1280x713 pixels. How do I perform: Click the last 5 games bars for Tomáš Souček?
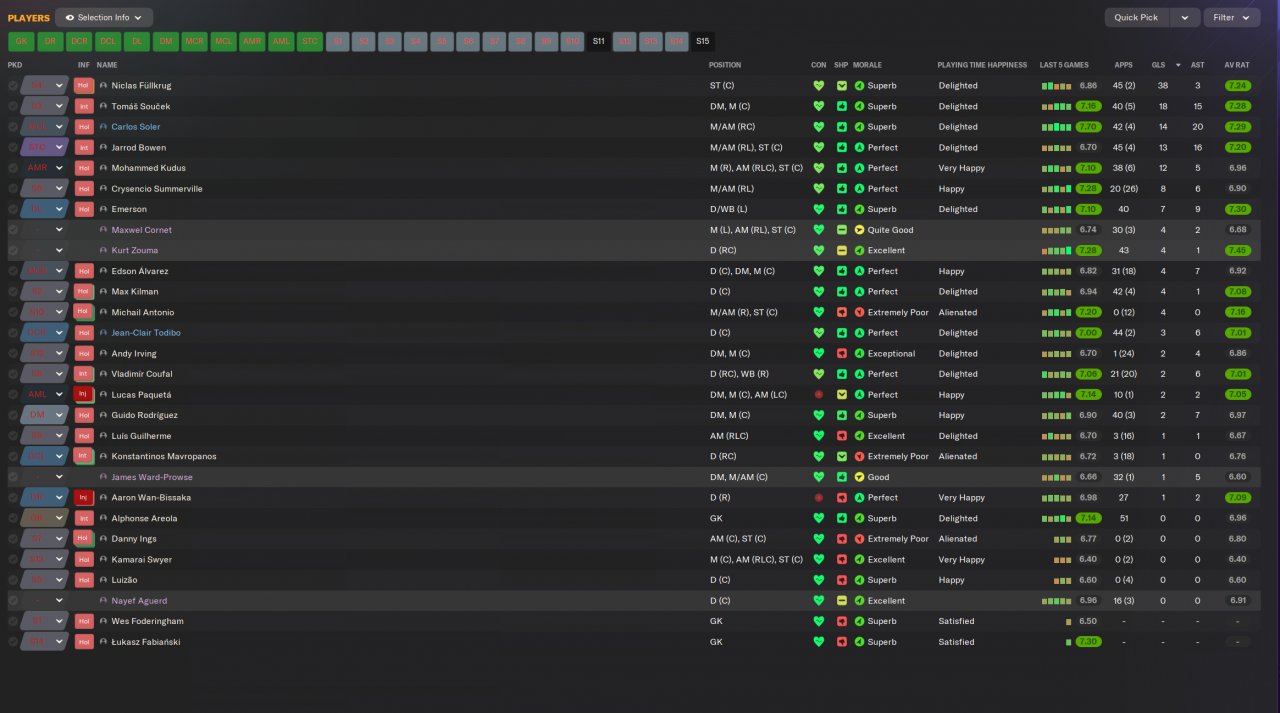click(x=1058, y=106)
